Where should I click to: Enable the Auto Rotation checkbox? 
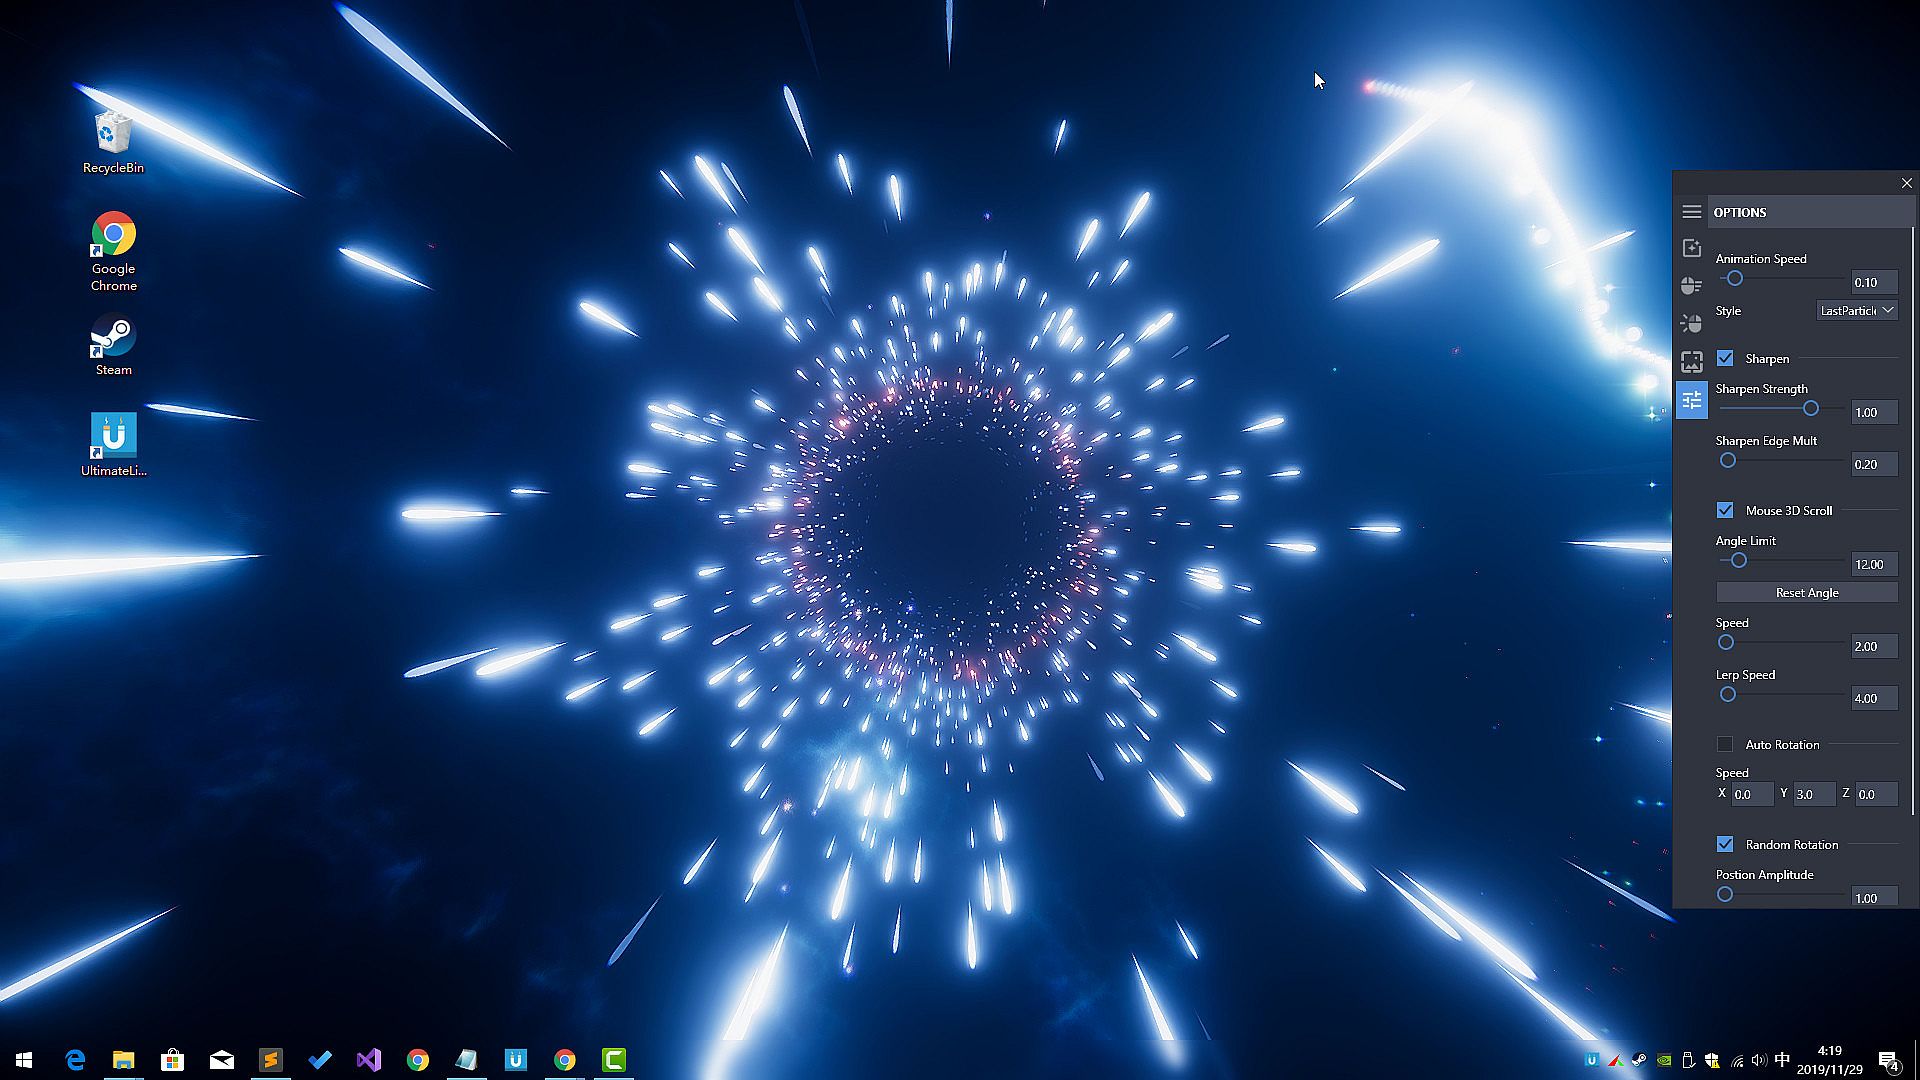point(1725,744)
